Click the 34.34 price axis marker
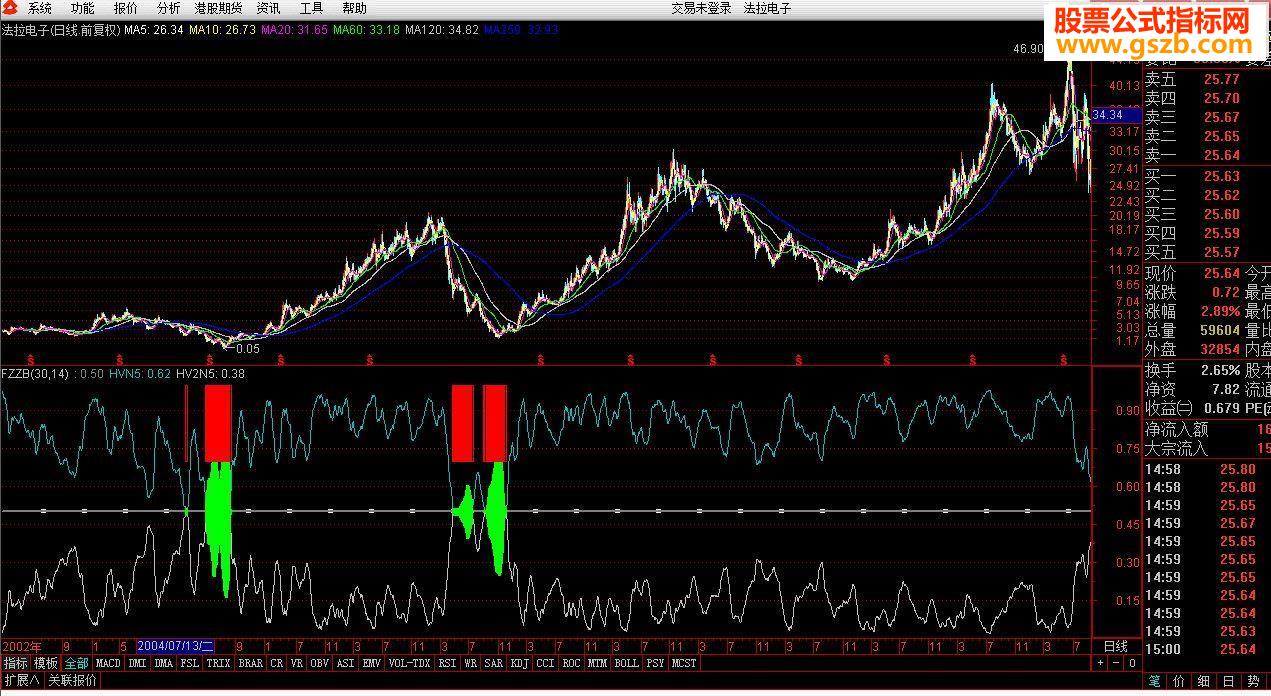The image size is (1271, 696). [1115, 115]
